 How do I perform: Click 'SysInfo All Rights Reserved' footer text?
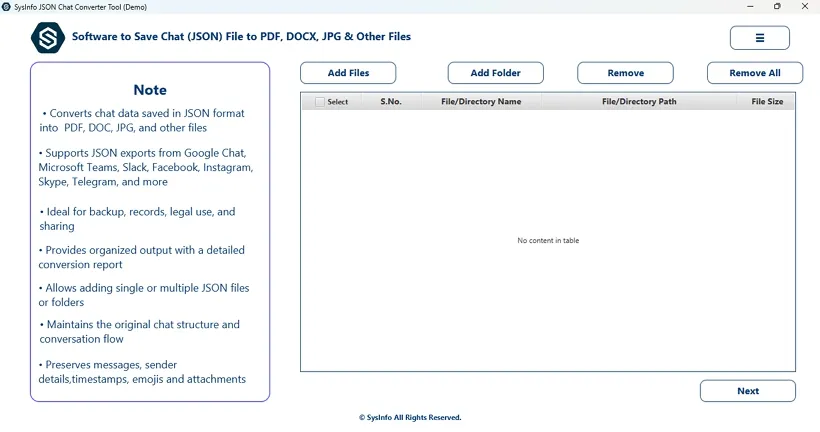point(410,417)
